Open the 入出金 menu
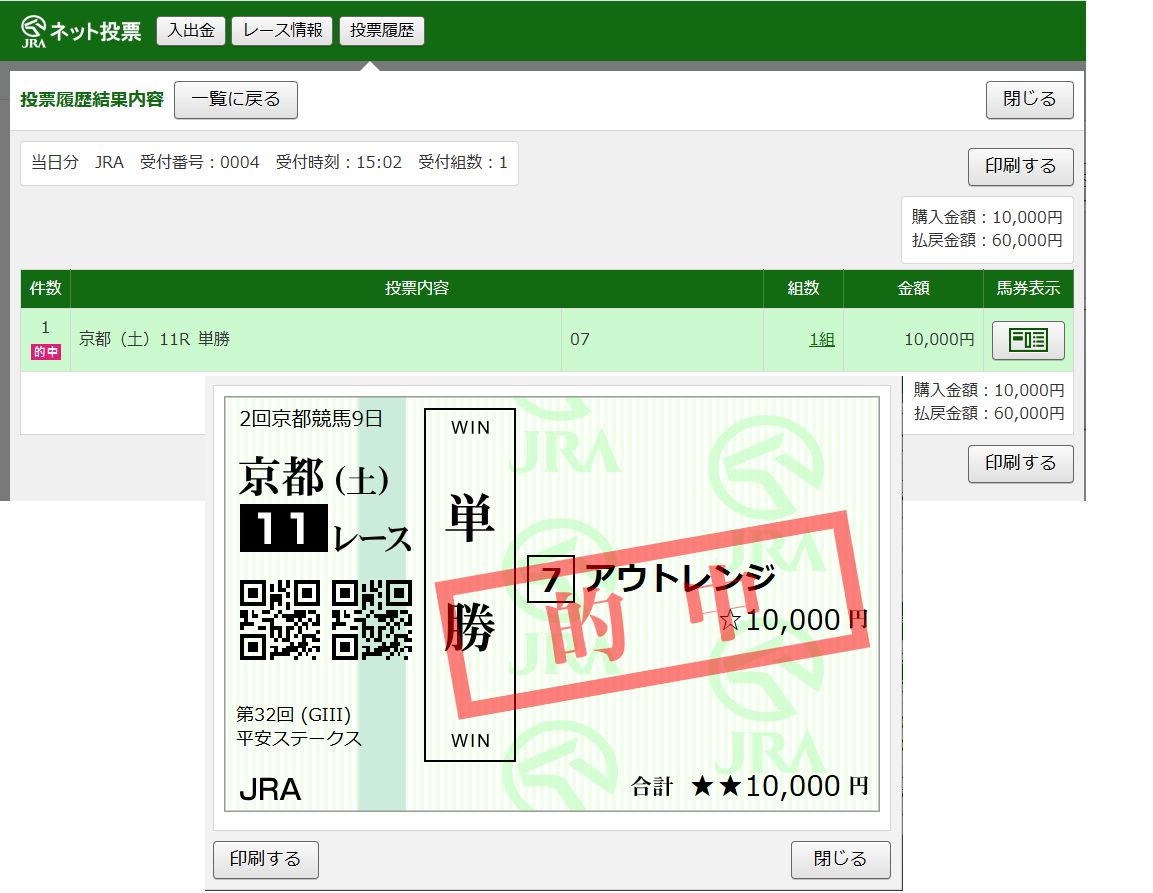The height and width of the screenshot is (893, 1153). click(x=191, y=31)
